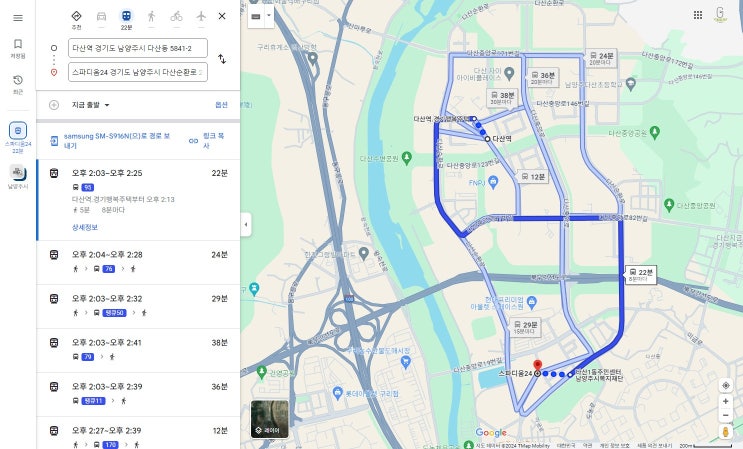Viewport: 743px width, 449px height.
Task: Click the 38분 route label on map
Action: [503, 98]
